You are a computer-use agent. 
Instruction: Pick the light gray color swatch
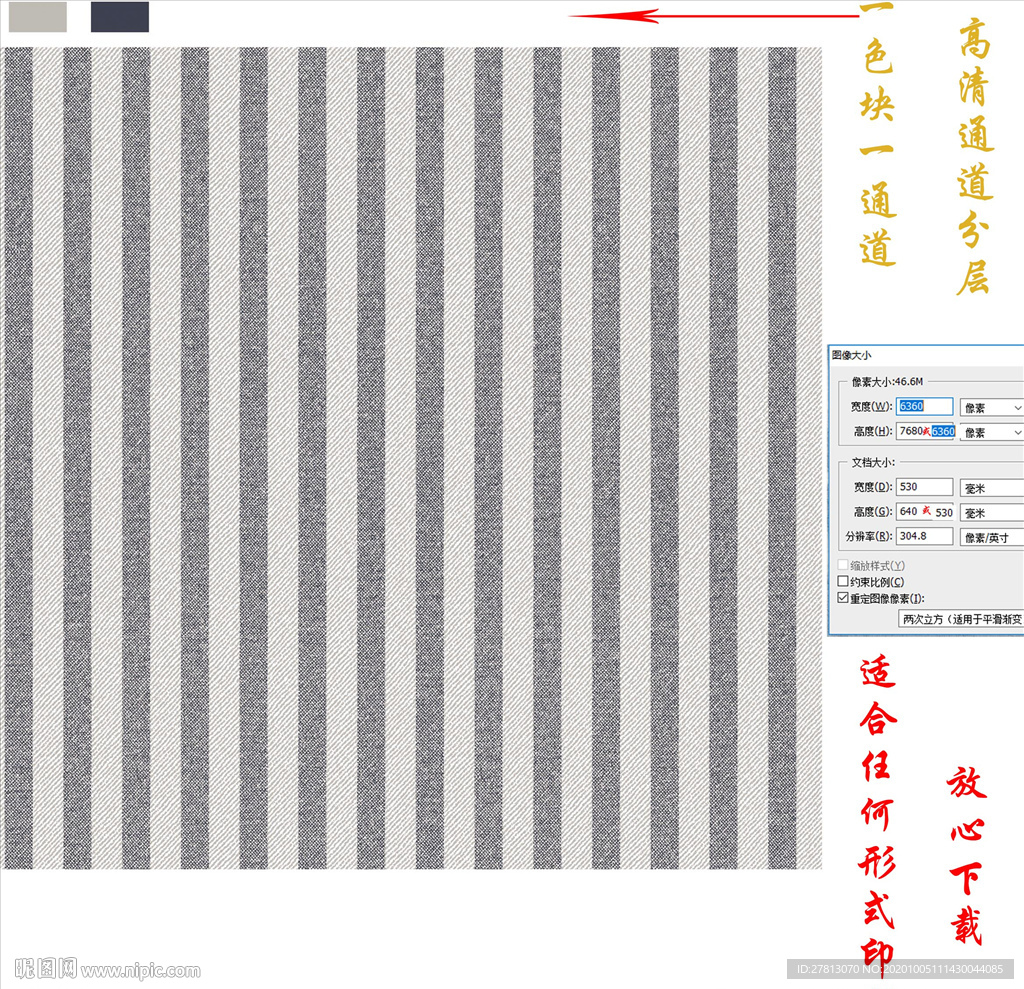coord(37,16)
